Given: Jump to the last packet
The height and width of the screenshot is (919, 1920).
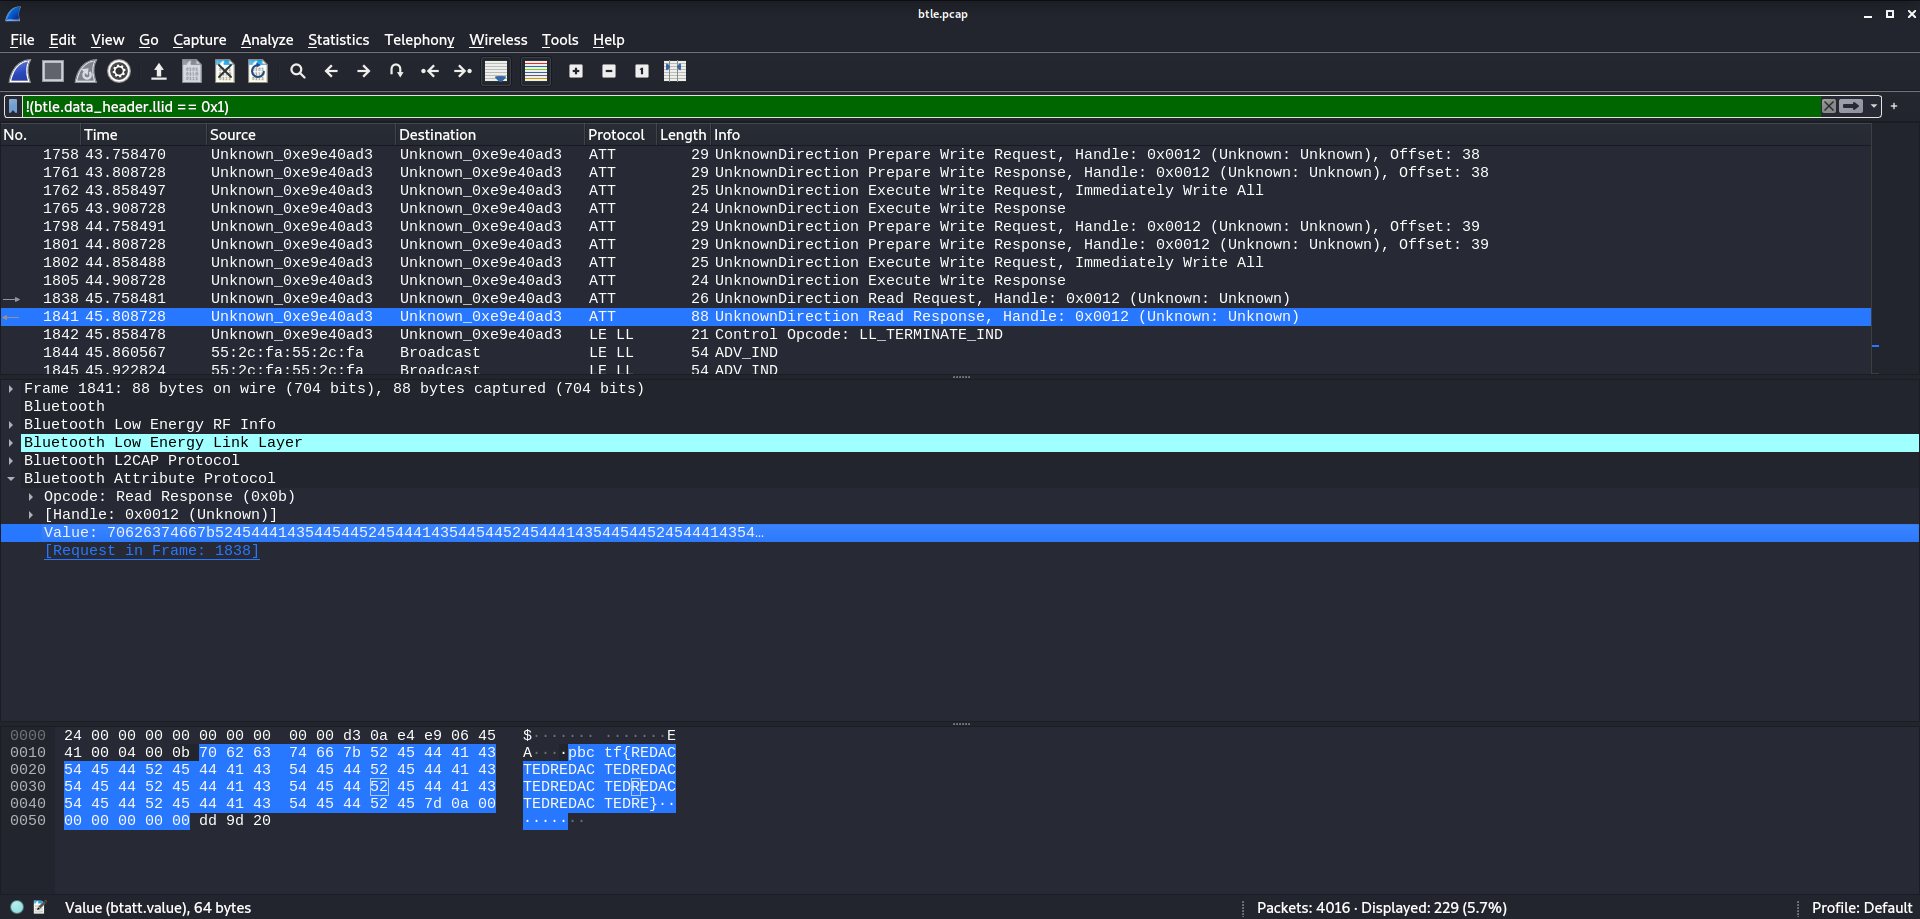Looking at the screenshot, I should pos(463,71).
